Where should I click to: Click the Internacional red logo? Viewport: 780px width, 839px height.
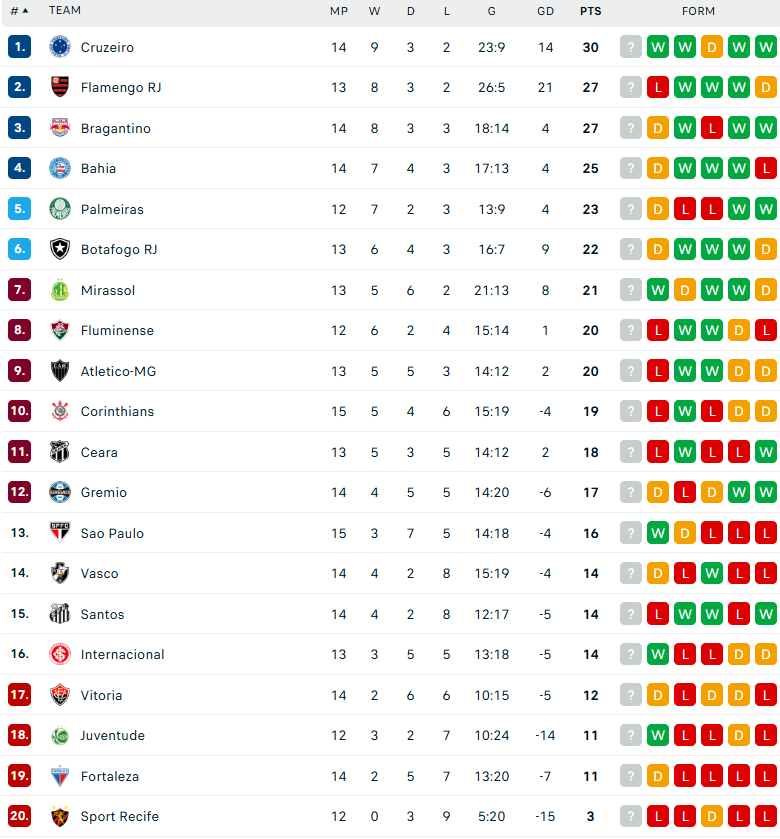point(60,654)
